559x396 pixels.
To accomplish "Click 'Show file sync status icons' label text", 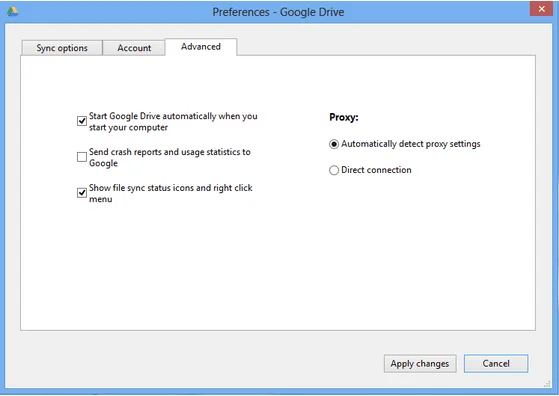I will click(x=170, y=193).
